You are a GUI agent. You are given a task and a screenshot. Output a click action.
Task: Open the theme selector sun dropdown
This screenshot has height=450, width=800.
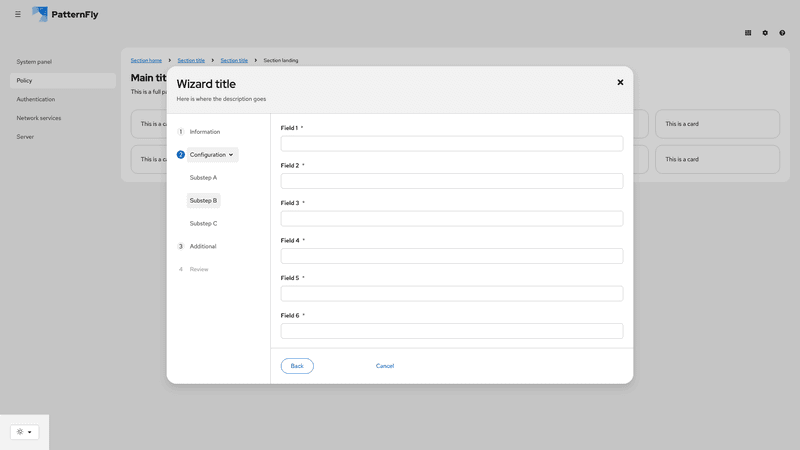pos(24,432)
